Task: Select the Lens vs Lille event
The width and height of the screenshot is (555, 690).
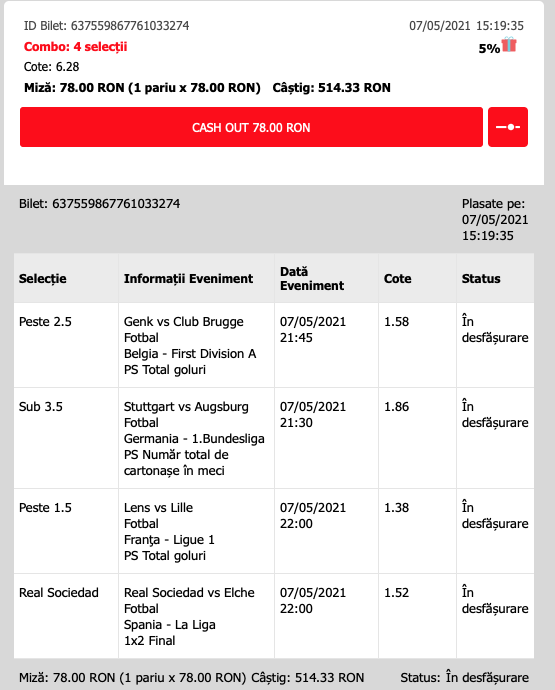Action: [158, 508]
